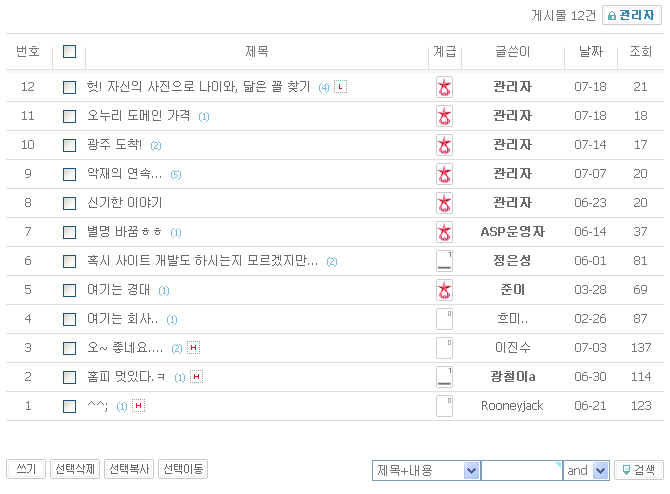
Task: Click author name ASP운영자
Action: (513, 232)
